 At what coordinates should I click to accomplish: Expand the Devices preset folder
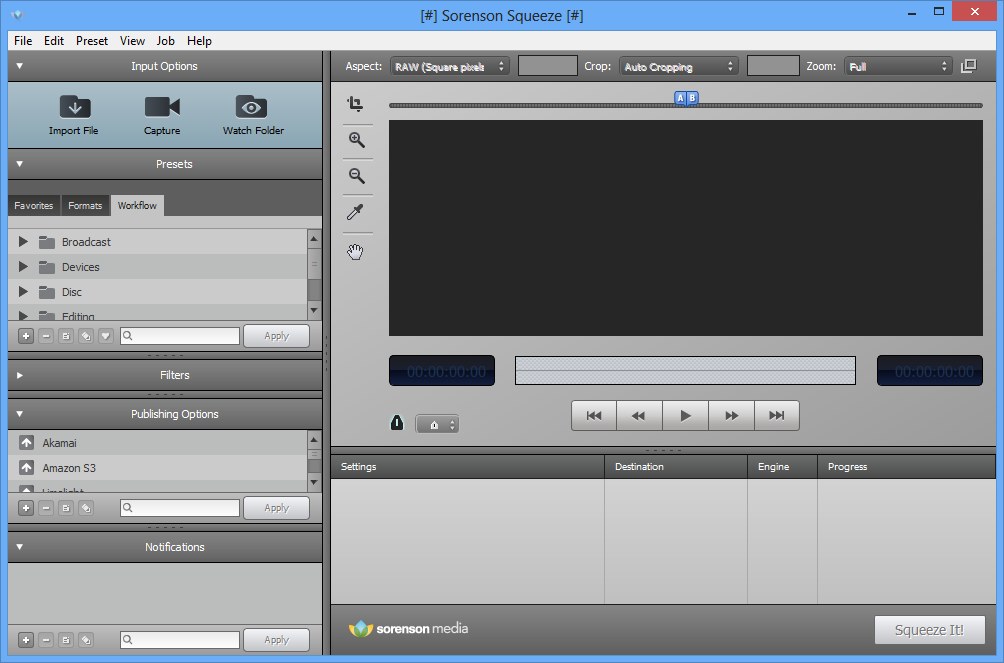pos(23,266)
